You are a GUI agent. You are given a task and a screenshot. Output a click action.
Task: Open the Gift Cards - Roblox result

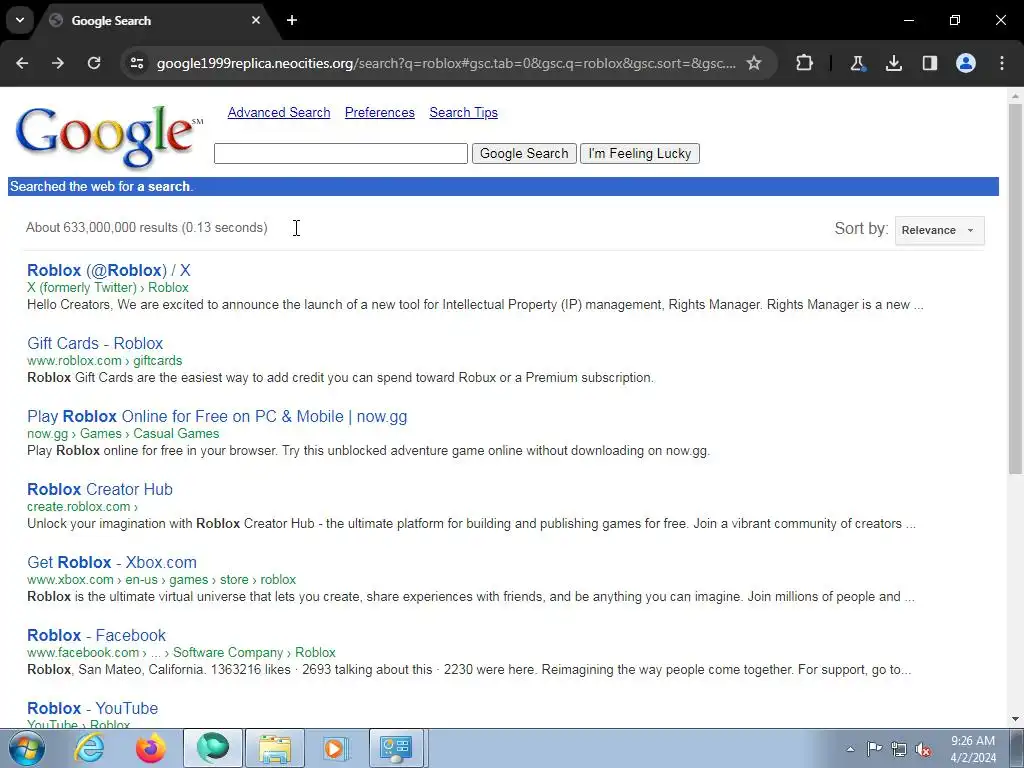click(x=95, y=344)
